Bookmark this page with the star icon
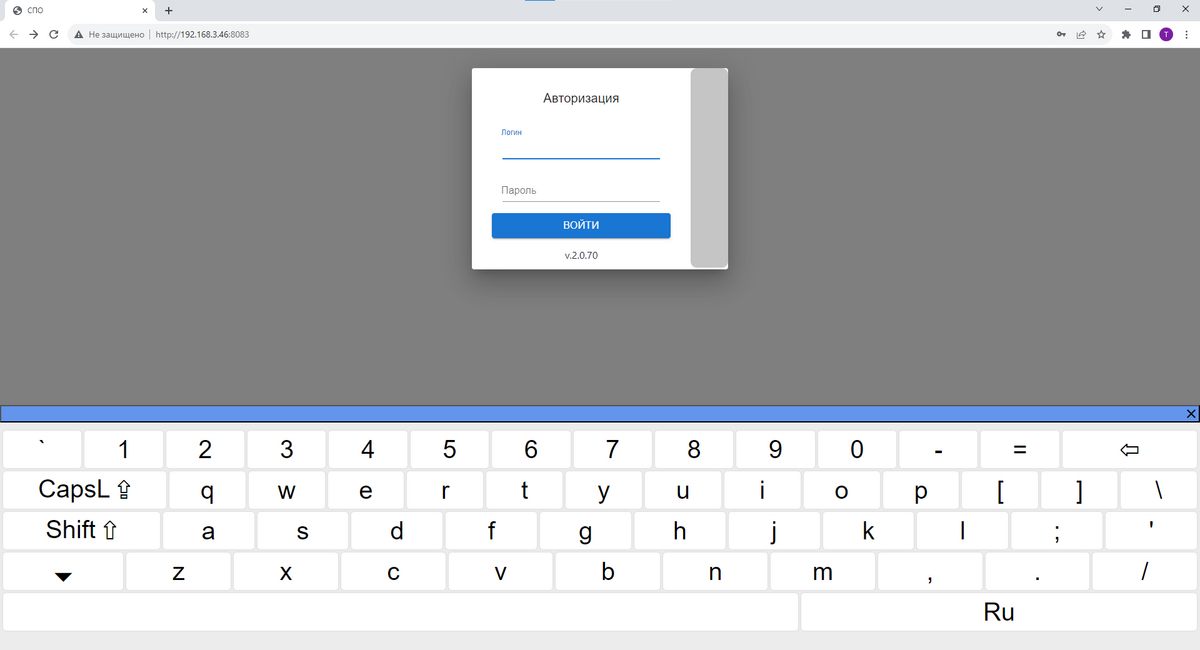Screen dimensions: 1200x650 1101,34
